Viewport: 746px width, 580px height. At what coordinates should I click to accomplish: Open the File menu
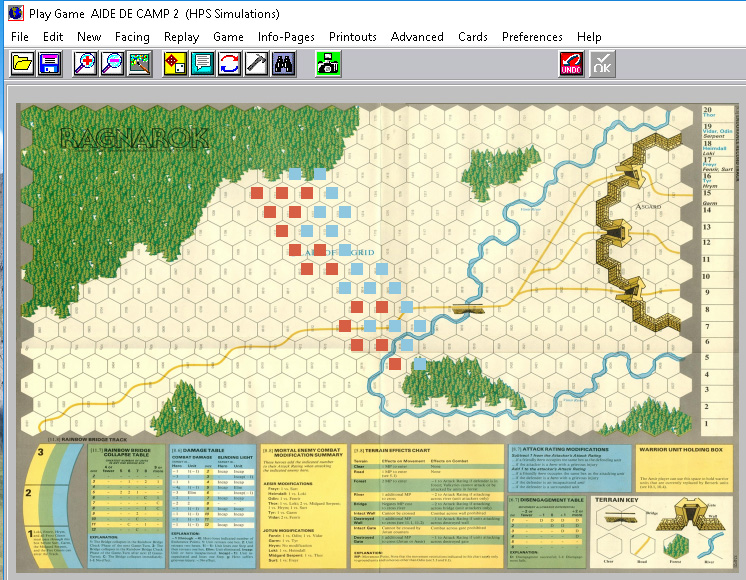[20, 37]
